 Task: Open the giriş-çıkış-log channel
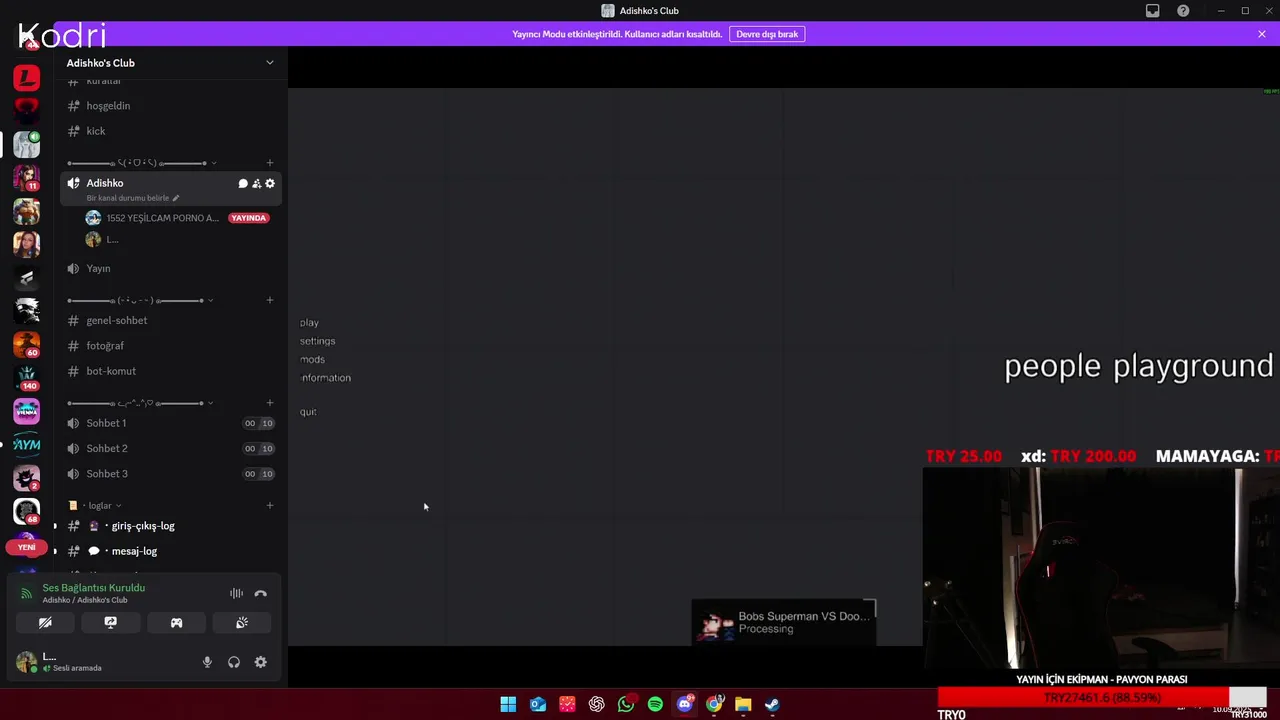(170, 526)
